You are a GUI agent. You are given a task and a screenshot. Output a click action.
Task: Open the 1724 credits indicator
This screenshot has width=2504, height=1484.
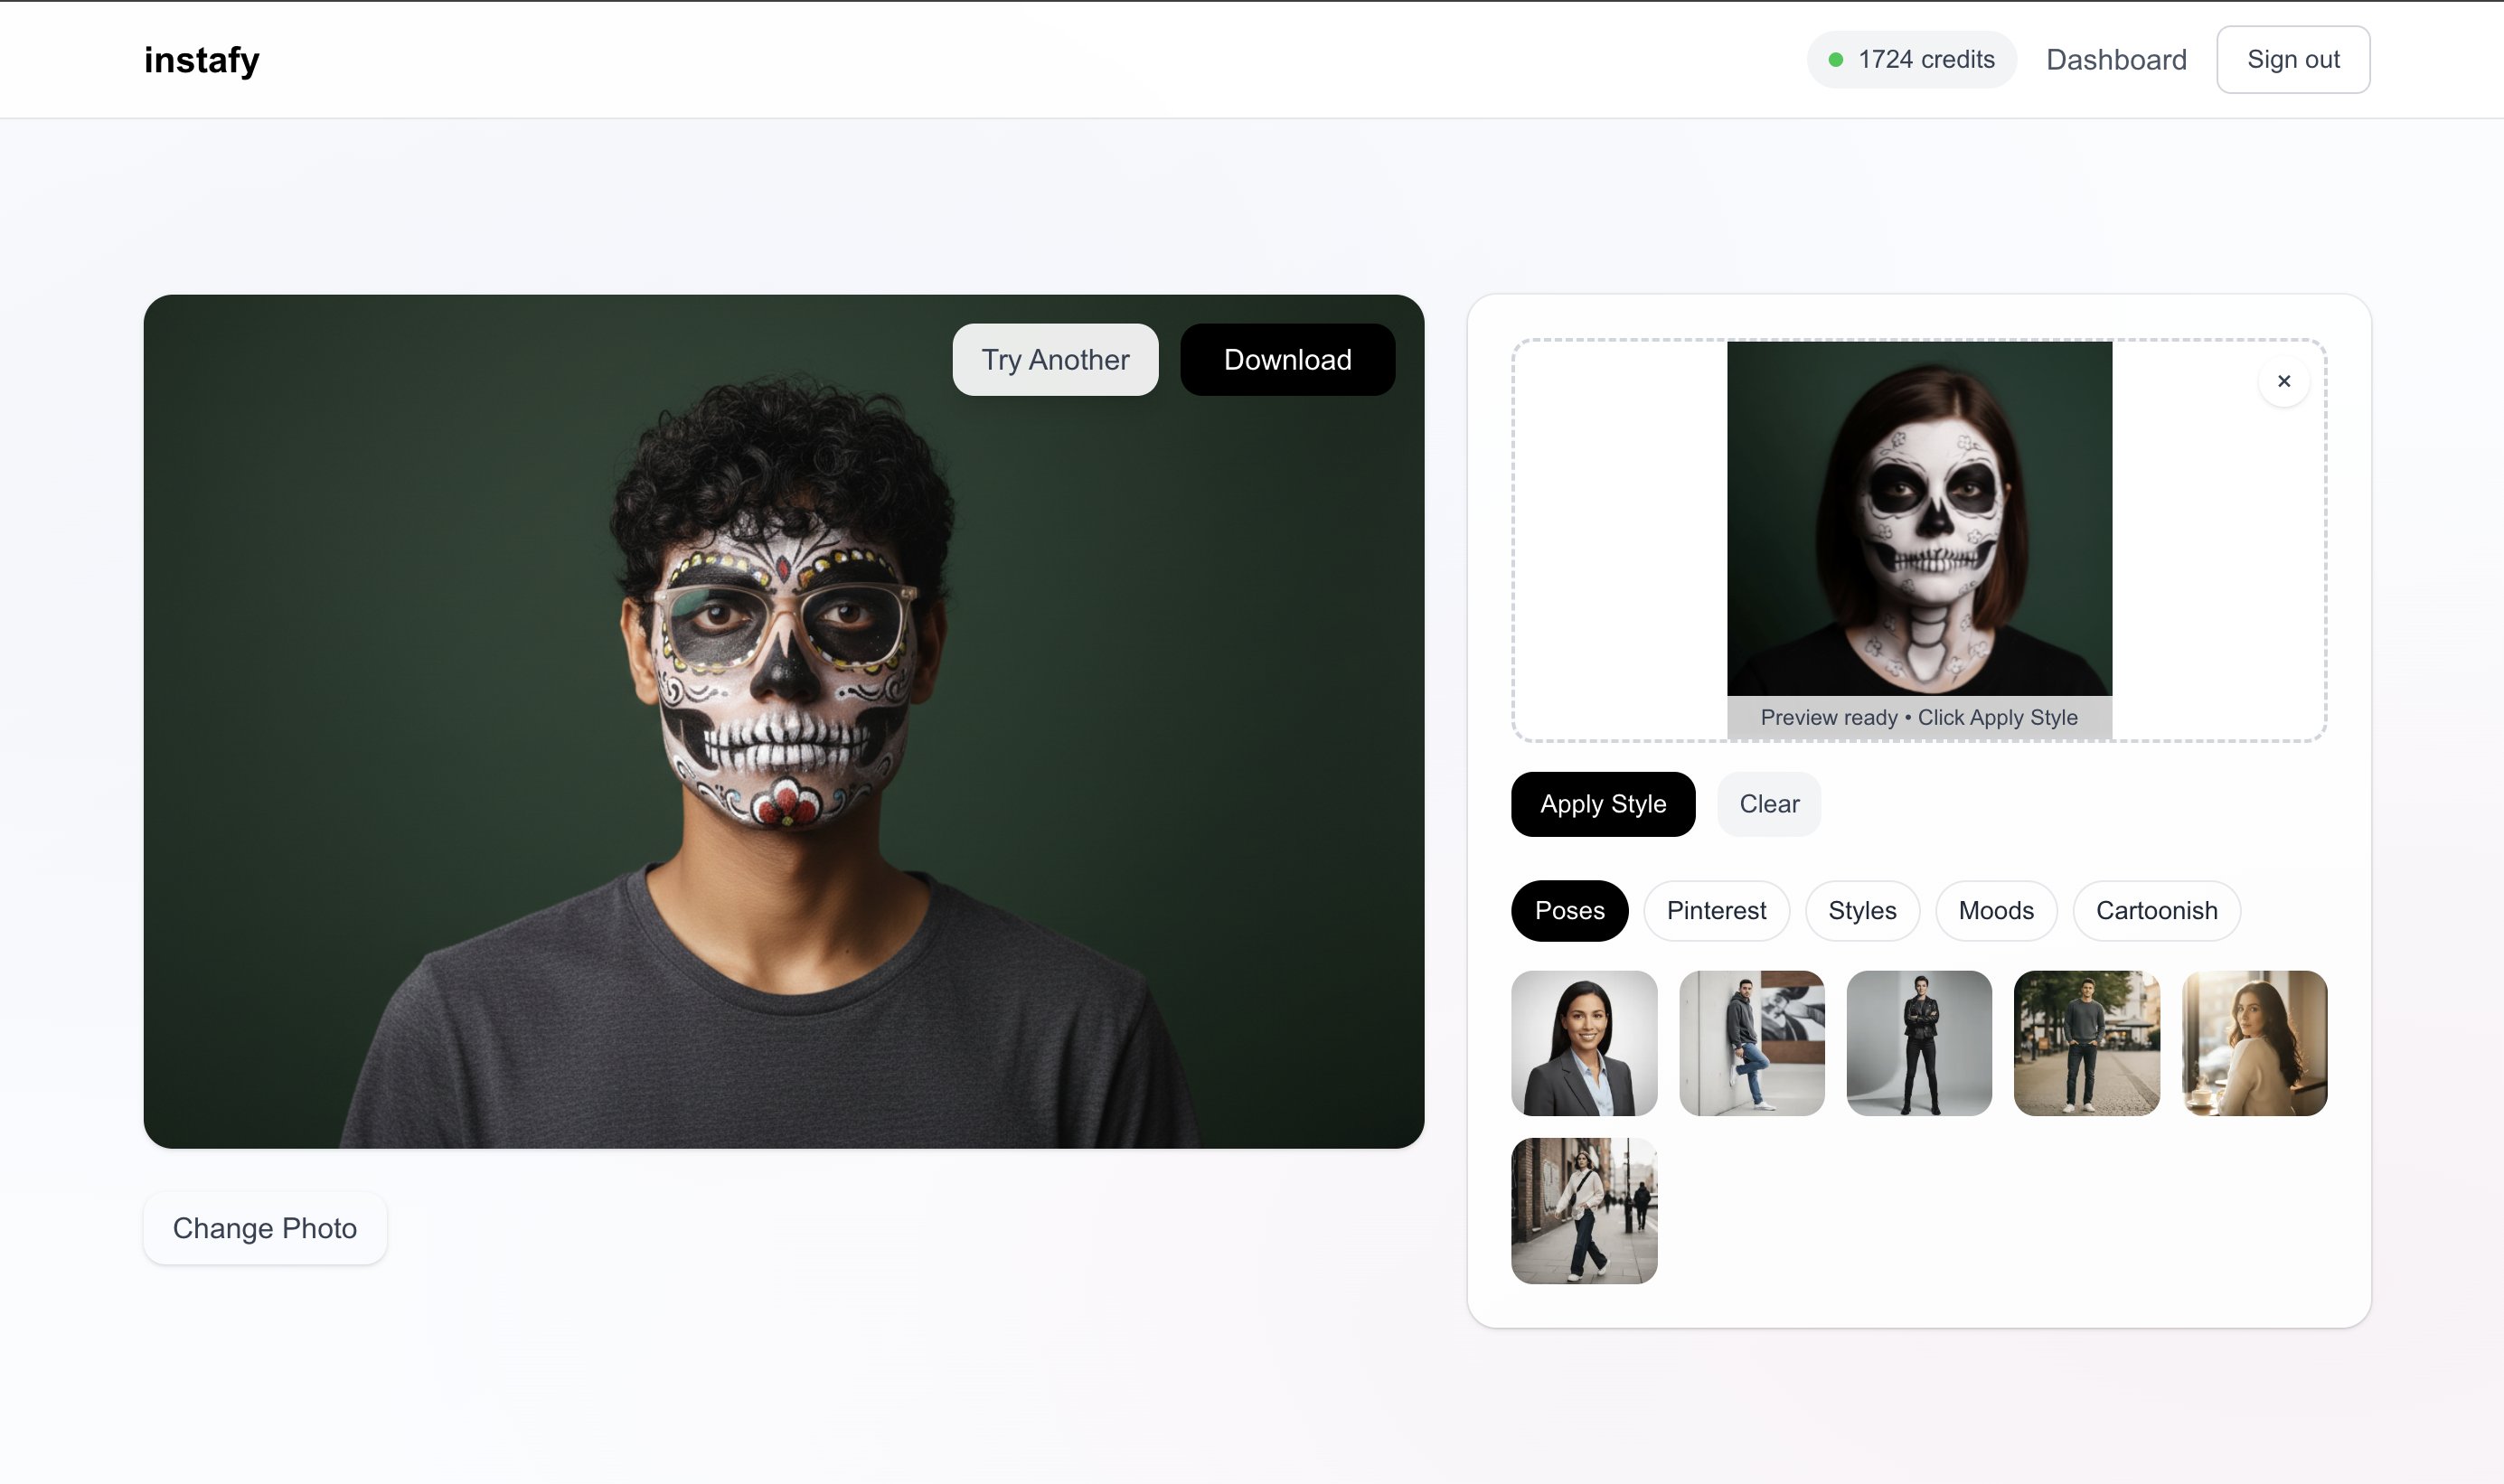tap(1911, 60)
